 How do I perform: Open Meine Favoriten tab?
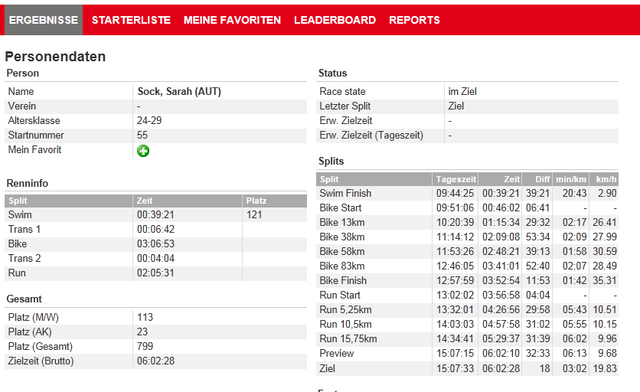click(232, 20)
